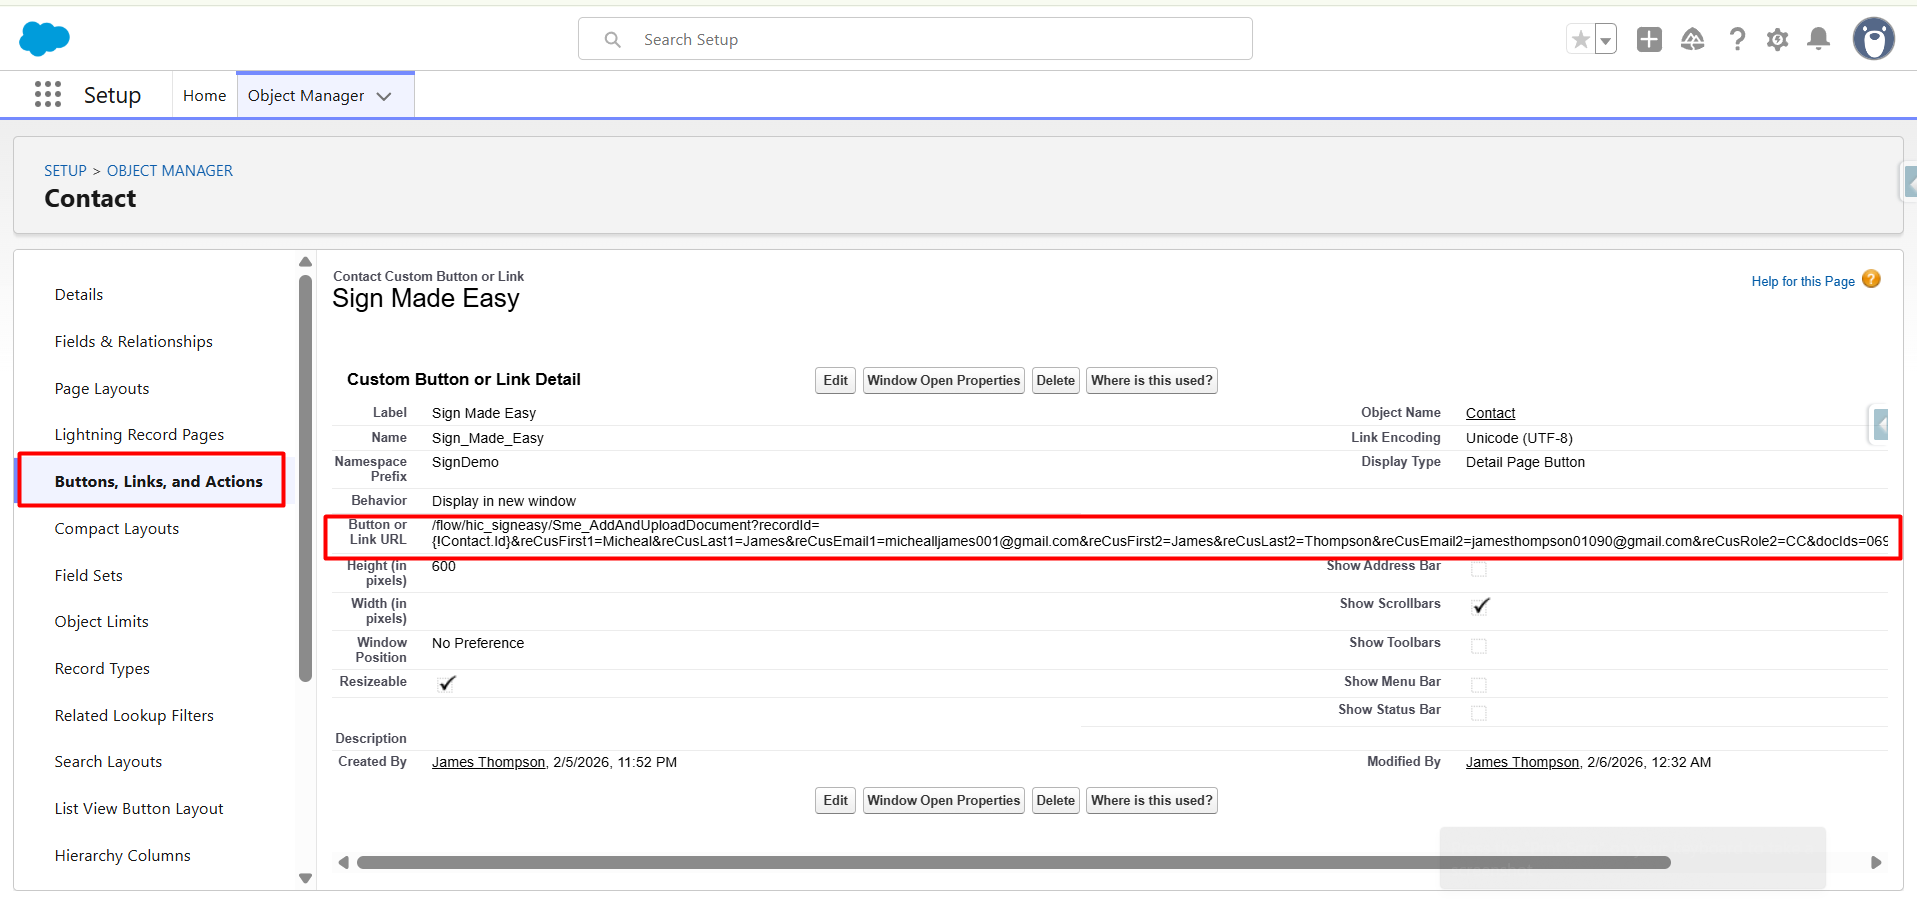Click the horizontal scroll left arrow
This screenshot has width=1917, height=904.
[343, 863]
